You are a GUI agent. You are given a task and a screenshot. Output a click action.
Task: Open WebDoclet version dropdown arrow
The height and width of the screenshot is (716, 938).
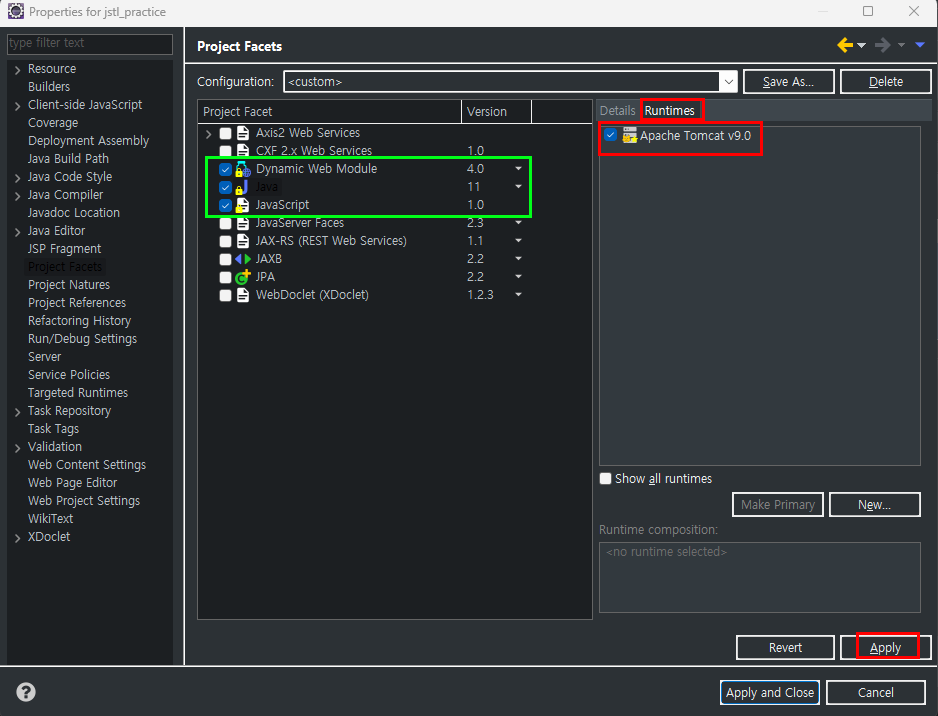pyautogui.click(x=519, y=294)
